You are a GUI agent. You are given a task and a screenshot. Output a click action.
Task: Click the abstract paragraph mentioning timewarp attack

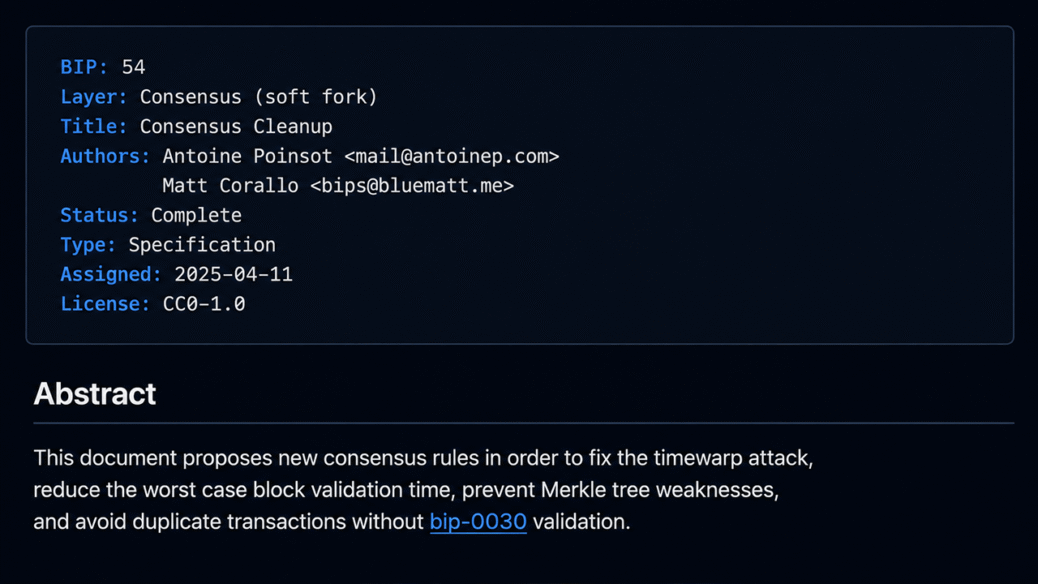point(424,490)
